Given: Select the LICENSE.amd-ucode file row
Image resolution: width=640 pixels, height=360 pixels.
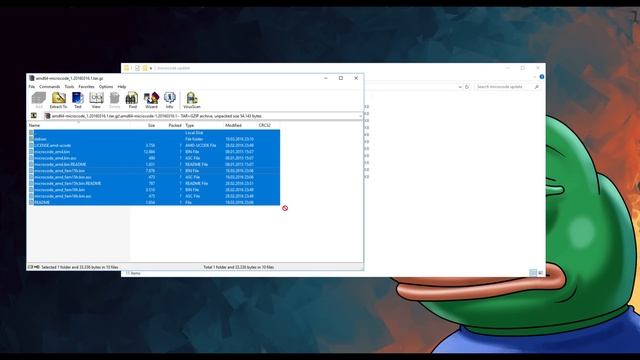Looking at the screenshot, I should point(154,145).
